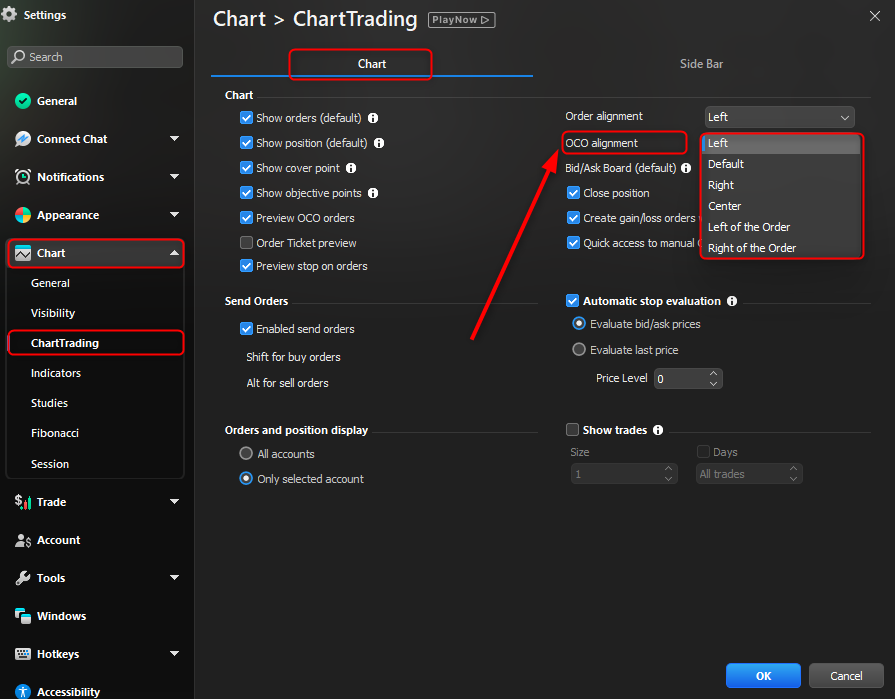Expand the Appearance section arrow
The image size is (895, 699).
[175, 215]
